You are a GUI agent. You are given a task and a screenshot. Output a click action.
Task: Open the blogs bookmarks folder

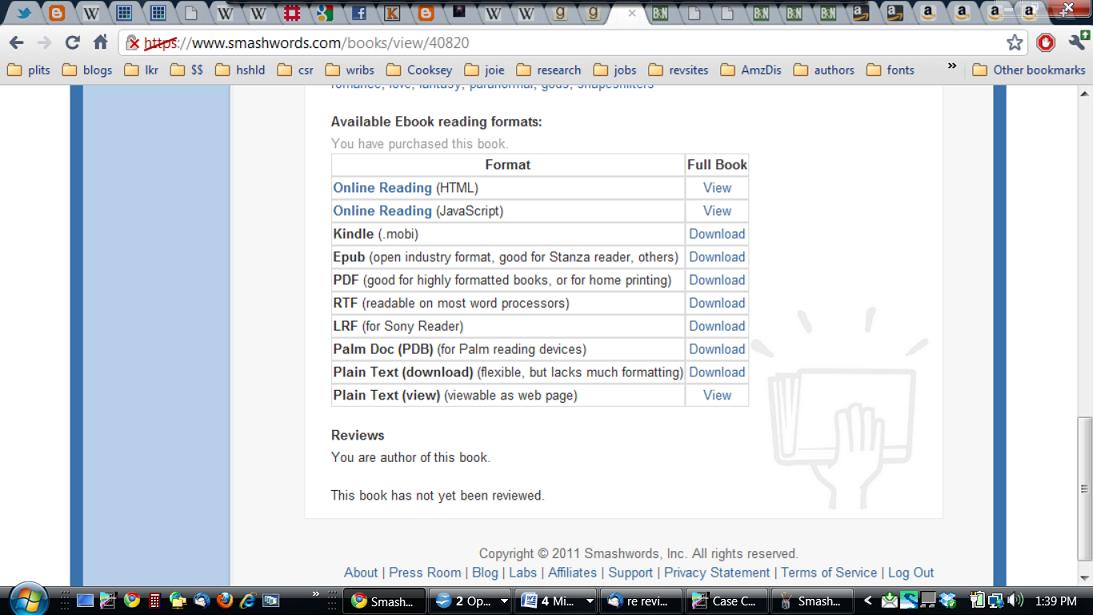click(87, 70)
